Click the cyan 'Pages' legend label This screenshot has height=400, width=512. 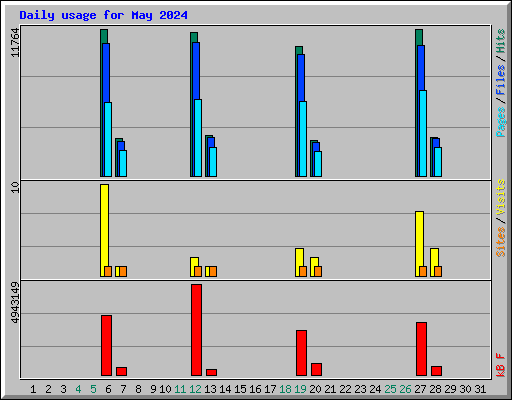[501, 122]
